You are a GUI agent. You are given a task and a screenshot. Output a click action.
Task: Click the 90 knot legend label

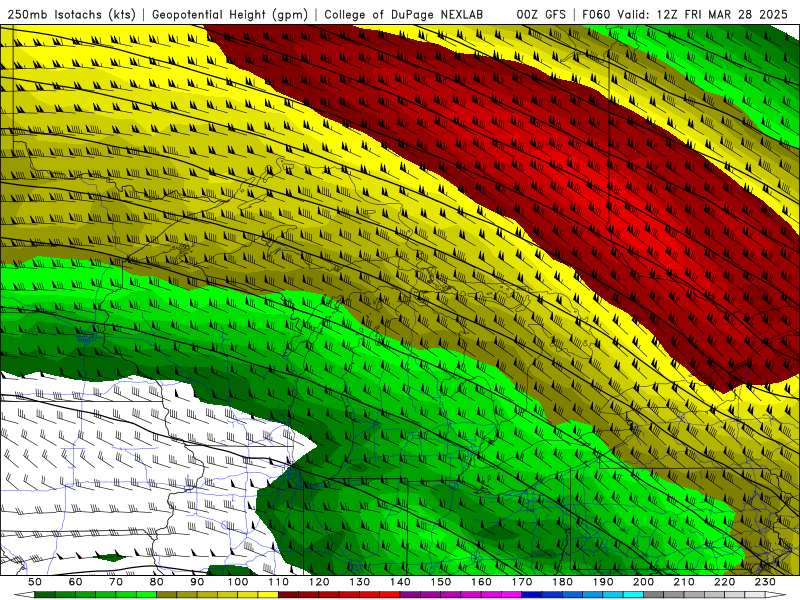pyautogui.click(x=197, y=582)
